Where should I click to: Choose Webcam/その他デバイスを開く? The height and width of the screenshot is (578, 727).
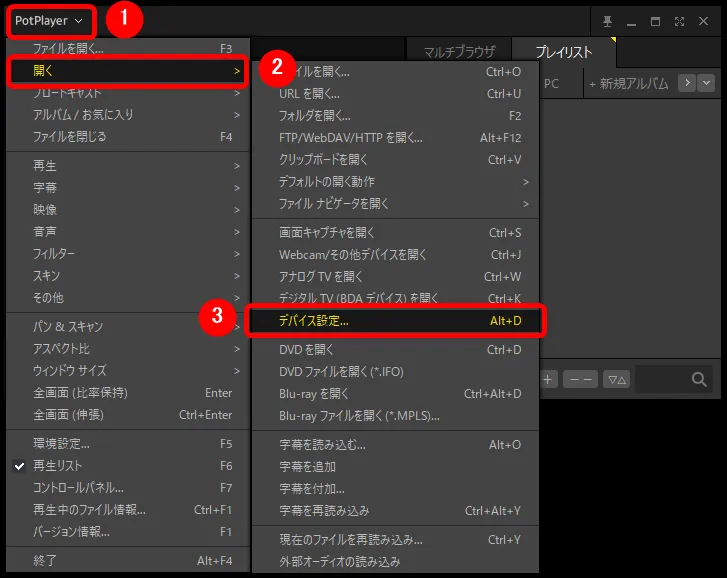(395, 254)
